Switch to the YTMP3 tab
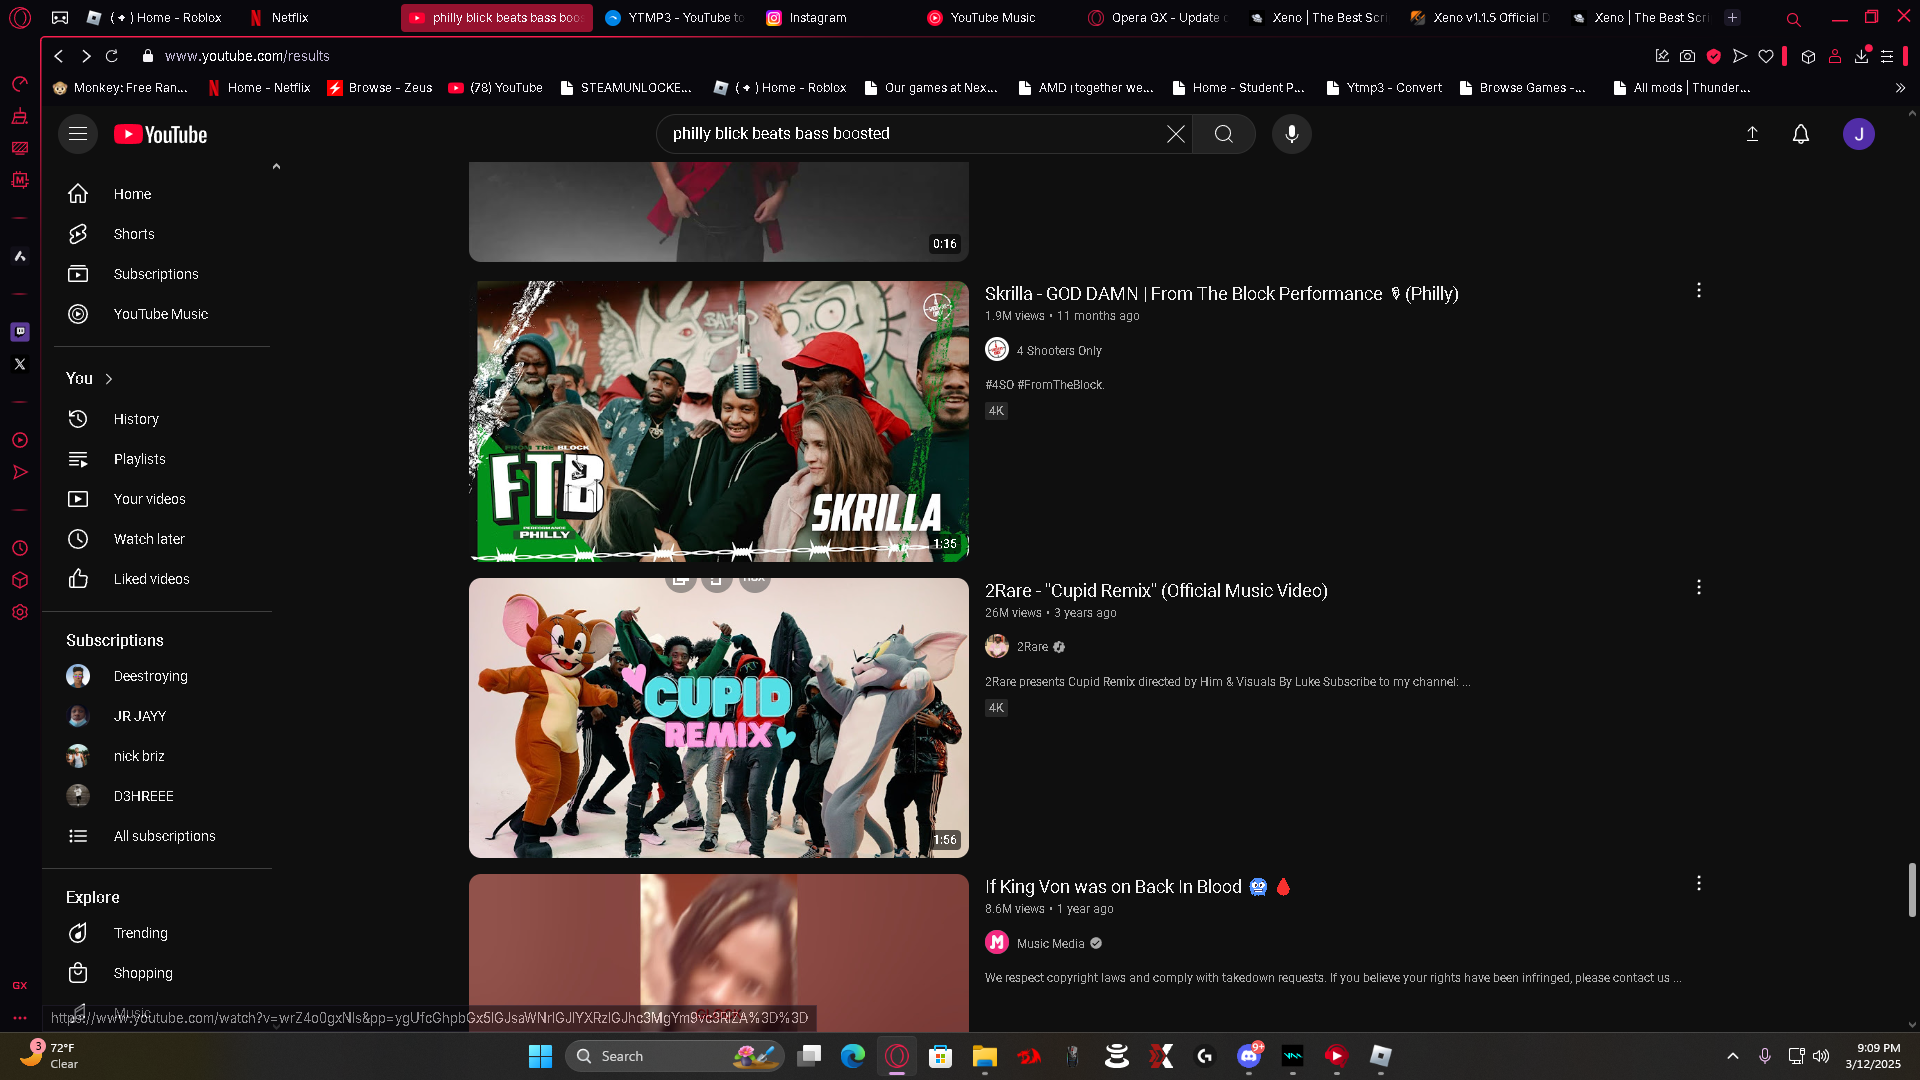Viewport: 1920px width, 1080px height. click(675, 17)
